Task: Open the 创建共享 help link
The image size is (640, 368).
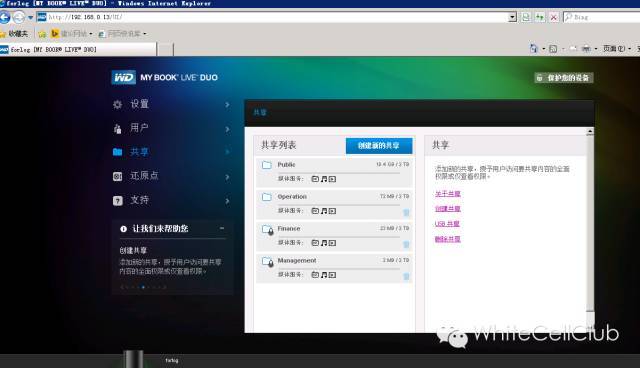Action: (448, 209)
